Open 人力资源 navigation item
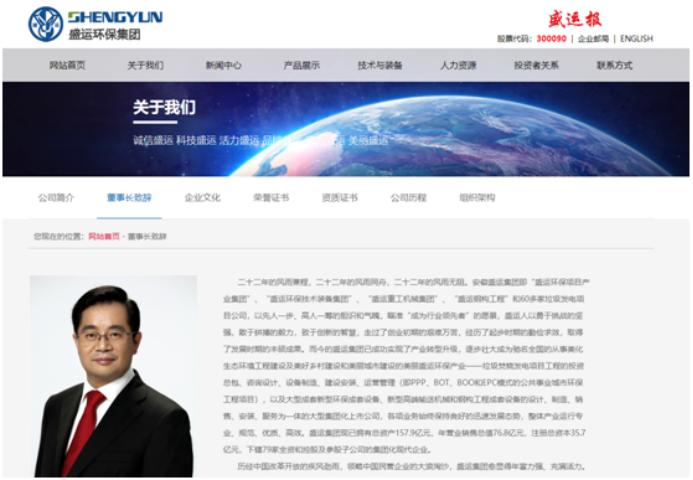The height and width of the screenshot is (480, 693). click(458, 65)
